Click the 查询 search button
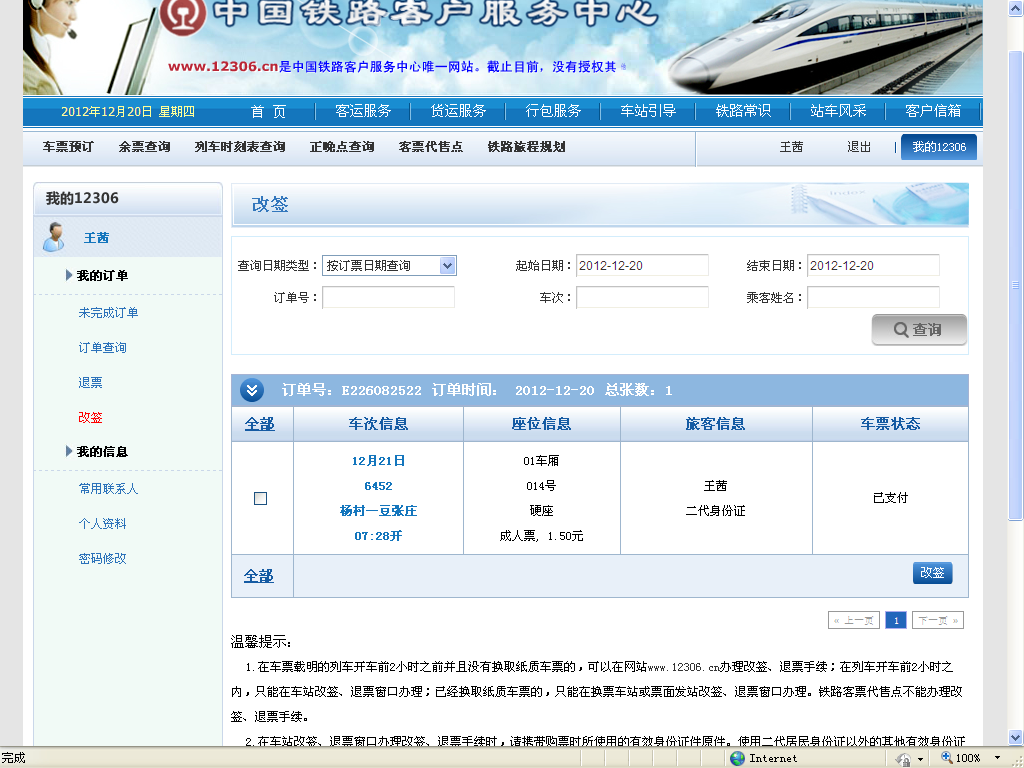The height and width of the screenshot is (768, 1024). click(x=919, y=330)
